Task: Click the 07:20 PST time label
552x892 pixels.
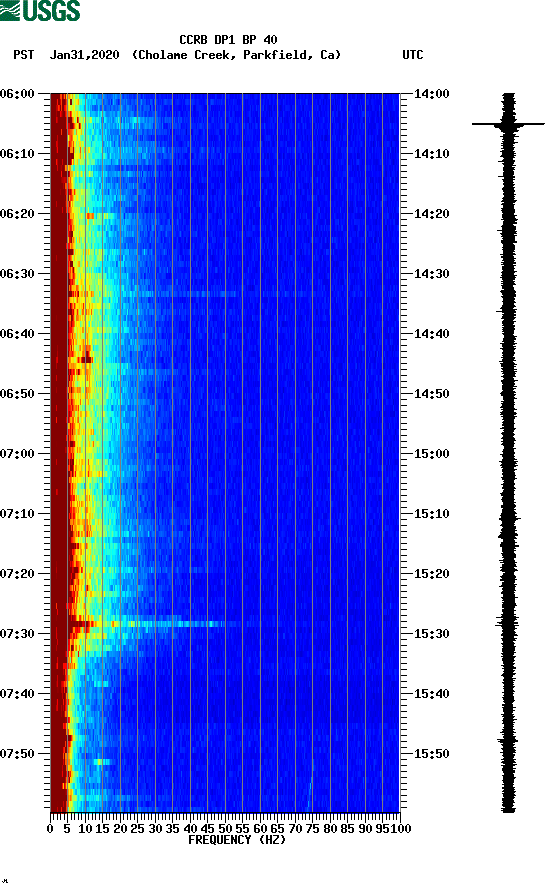Action: (18, 573)
